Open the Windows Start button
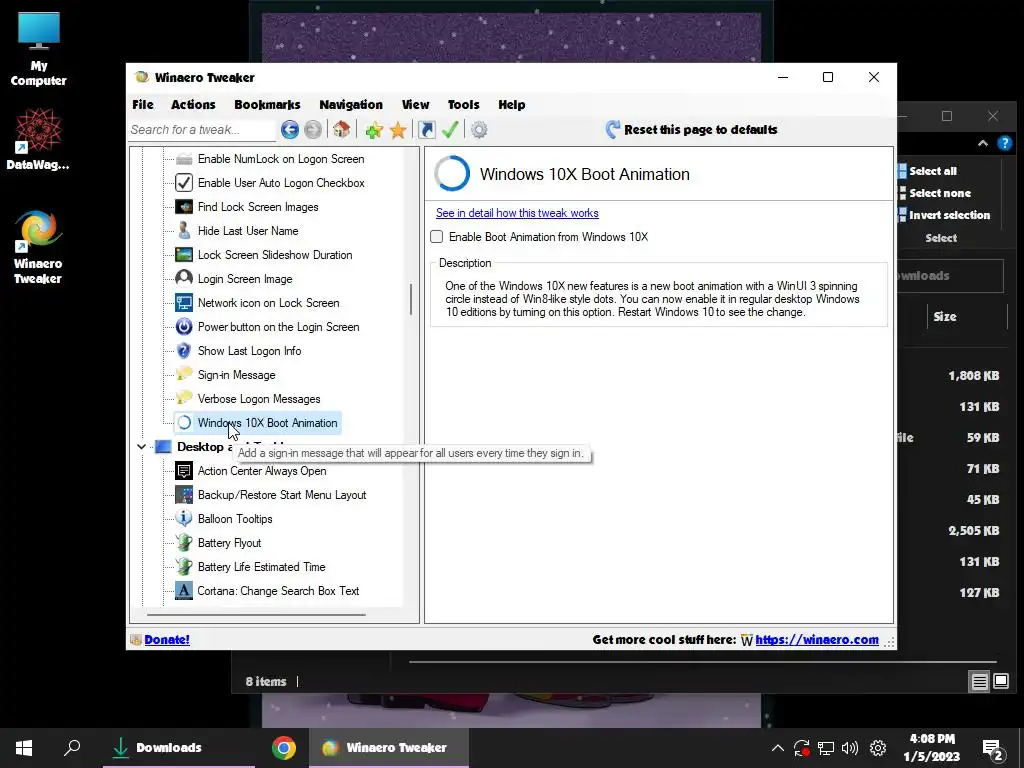Screen dimensions: 1024x768 point(24,748)
